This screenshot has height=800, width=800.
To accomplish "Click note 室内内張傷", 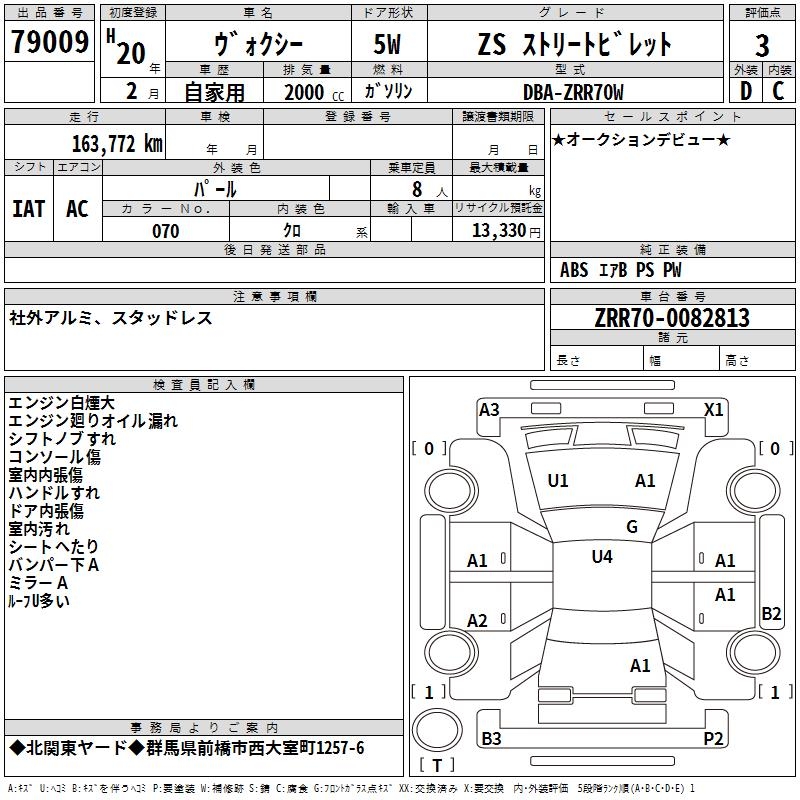I will 45,474.
